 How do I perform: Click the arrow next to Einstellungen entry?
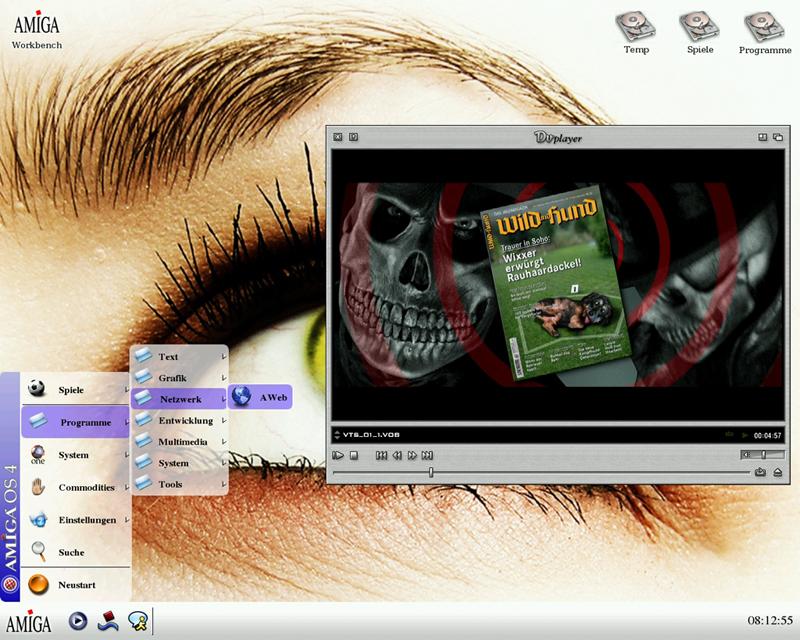[126, 520]
